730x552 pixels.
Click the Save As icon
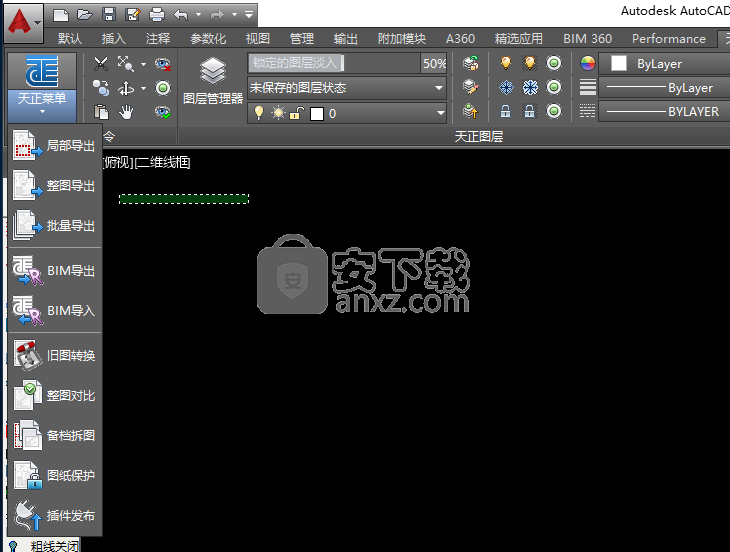pos(133,15)
